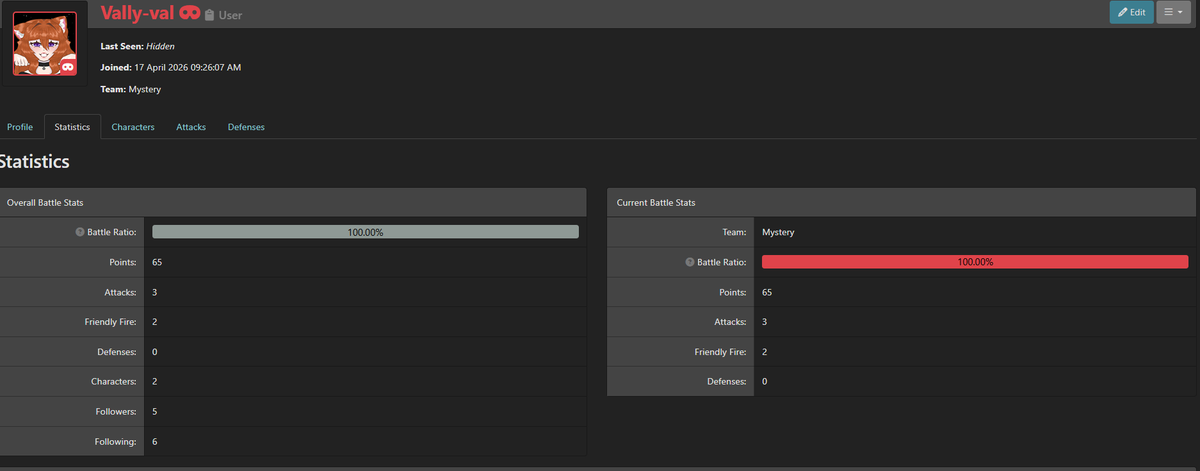The width and height of the screenshot is (1200, 471).
Task: Click the Vally-val username heading
Action: pyautogui.click(x=137, y=14)
